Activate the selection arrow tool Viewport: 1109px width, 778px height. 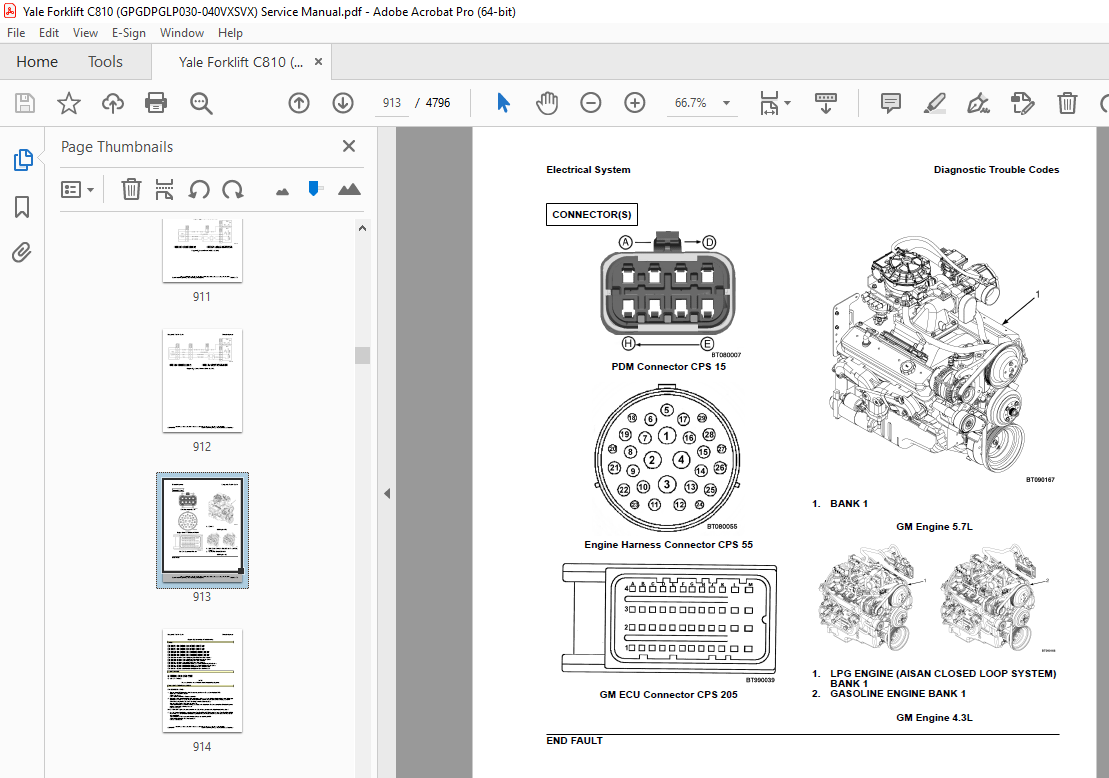pos(503,103)
